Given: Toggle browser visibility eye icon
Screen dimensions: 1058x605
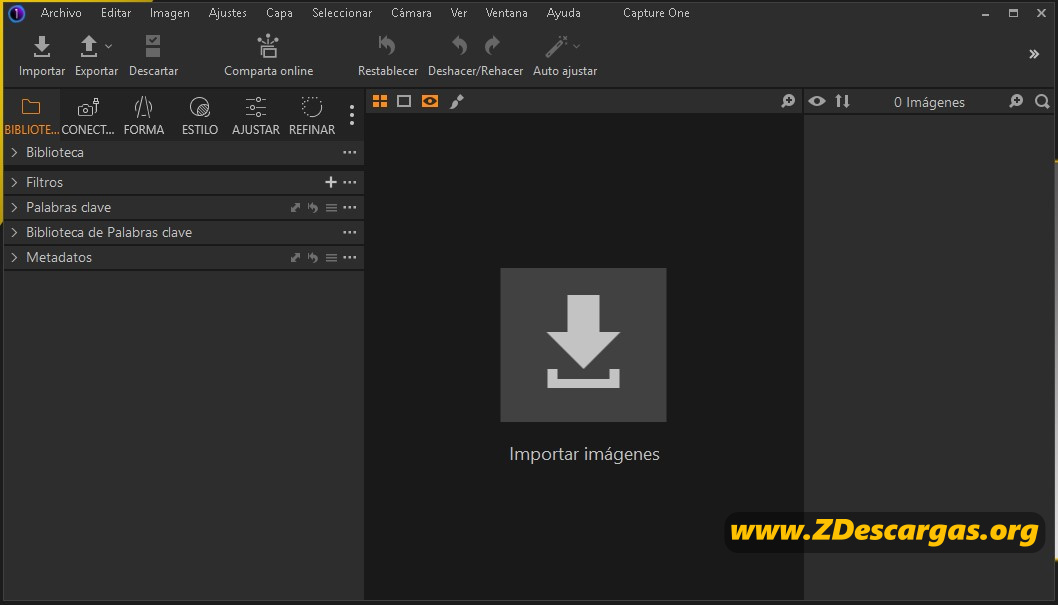Looking at the screenshot, I should coord(816,101).
